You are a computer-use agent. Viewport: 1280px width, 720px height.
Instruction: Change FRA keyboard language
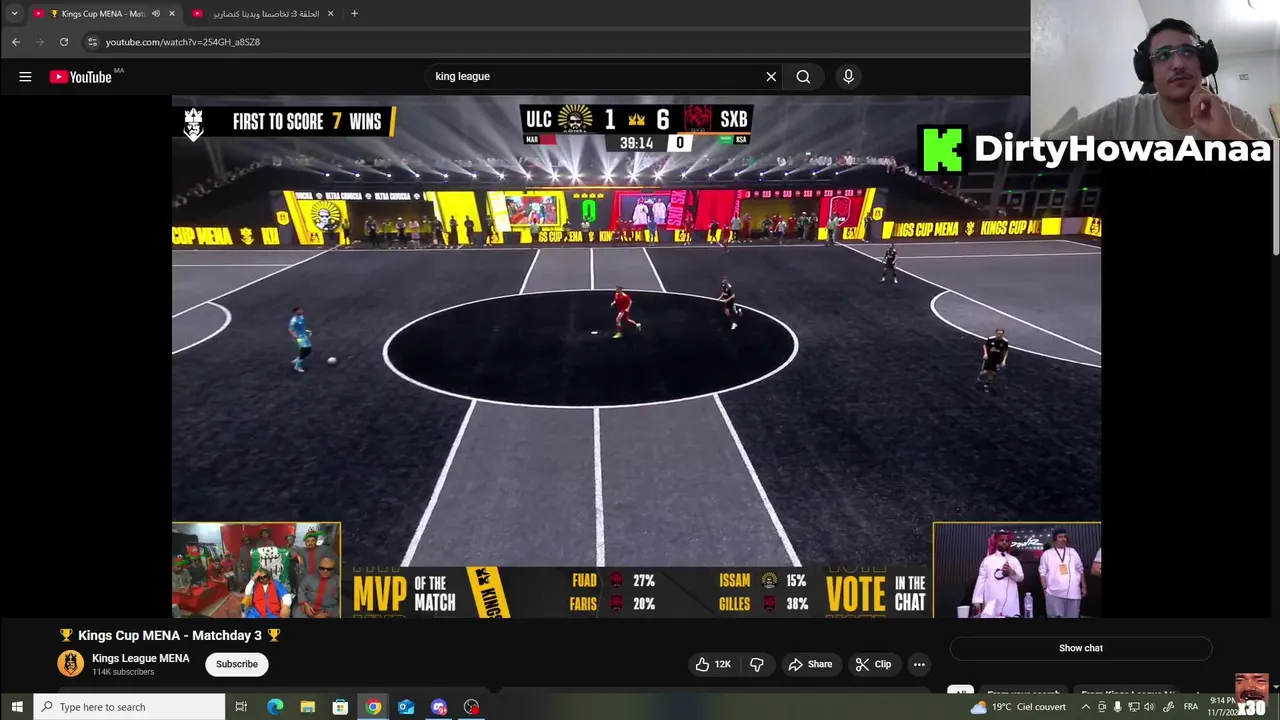[1191, 707]
